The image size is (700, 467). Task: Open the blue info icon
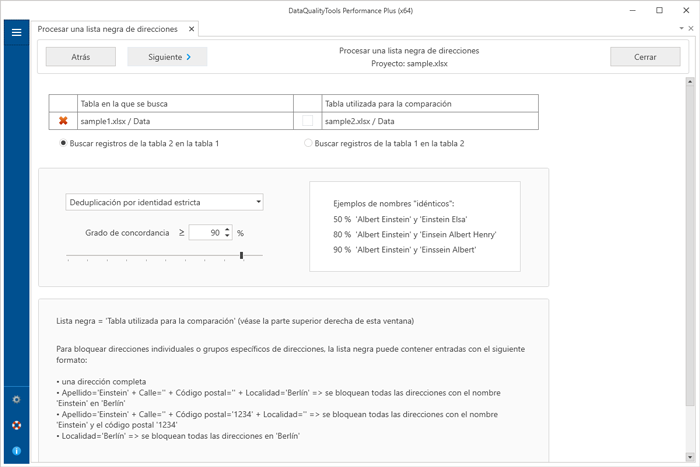pyautogui.click(x=17, y=451)
